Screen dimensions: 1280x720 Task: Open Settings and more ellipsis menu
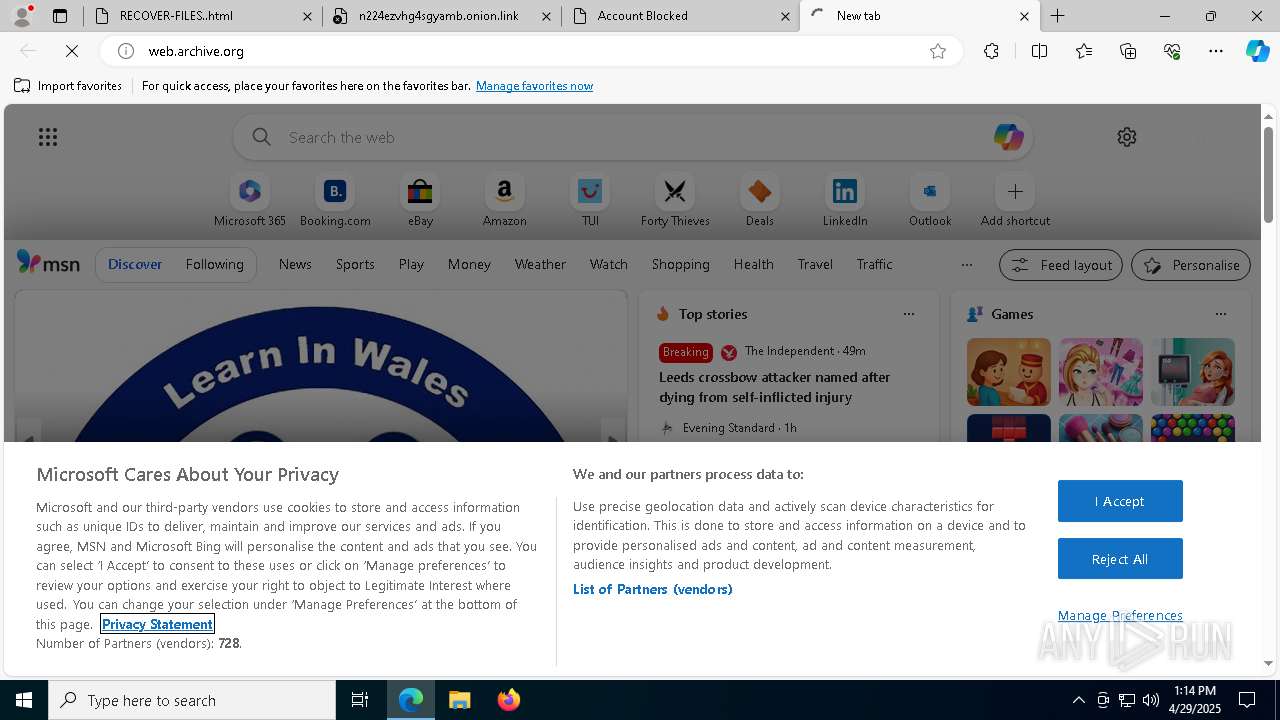tap(1216, 51)
